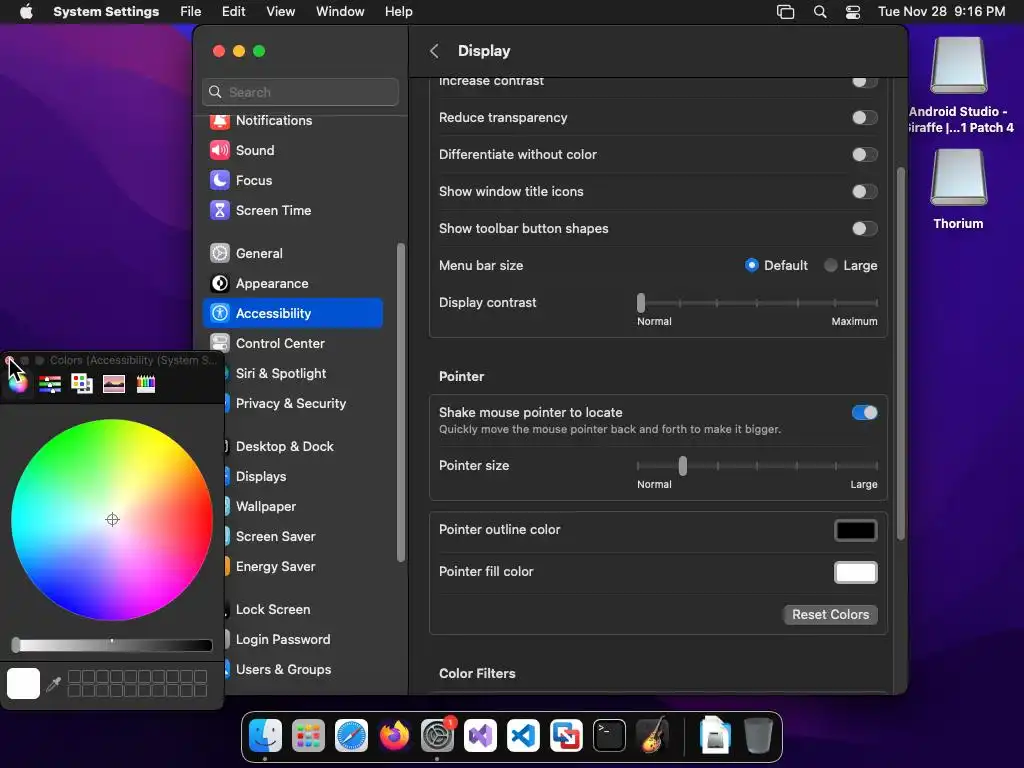Image resolution: width=1024 pixels, height=768 pixels.
Task: Open Finder from the Dock
Action: point(265,736)
